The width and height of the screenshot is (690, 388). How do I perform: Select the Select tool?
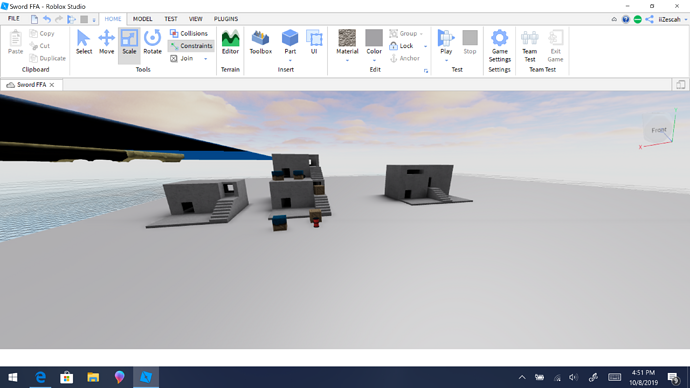84,43
